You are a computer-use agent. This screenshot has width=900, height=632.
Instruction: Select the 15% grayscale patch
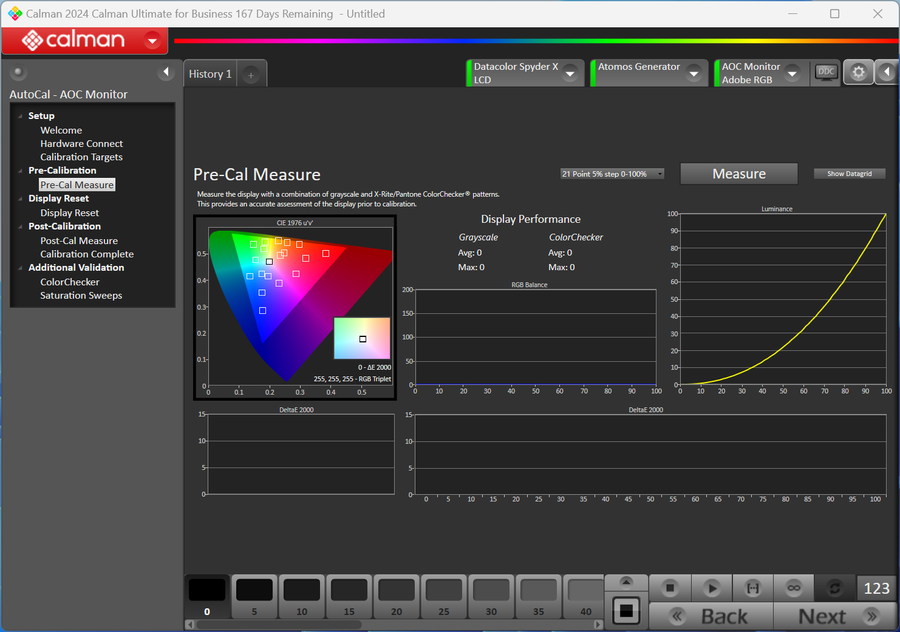tap(349, 596)
